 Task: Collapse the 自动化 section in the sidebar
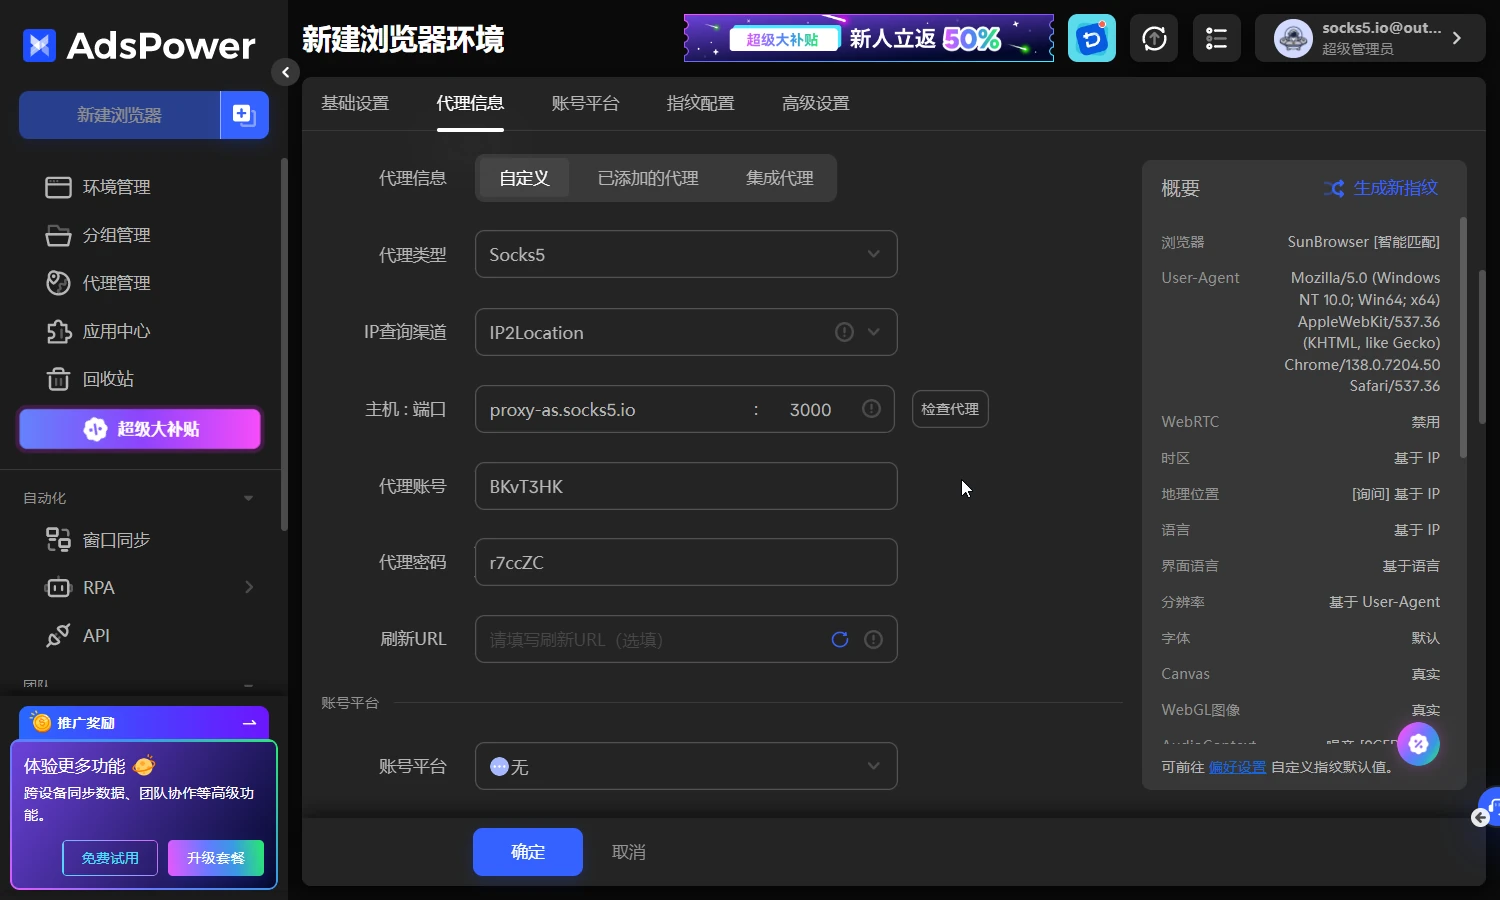[248, 498]
